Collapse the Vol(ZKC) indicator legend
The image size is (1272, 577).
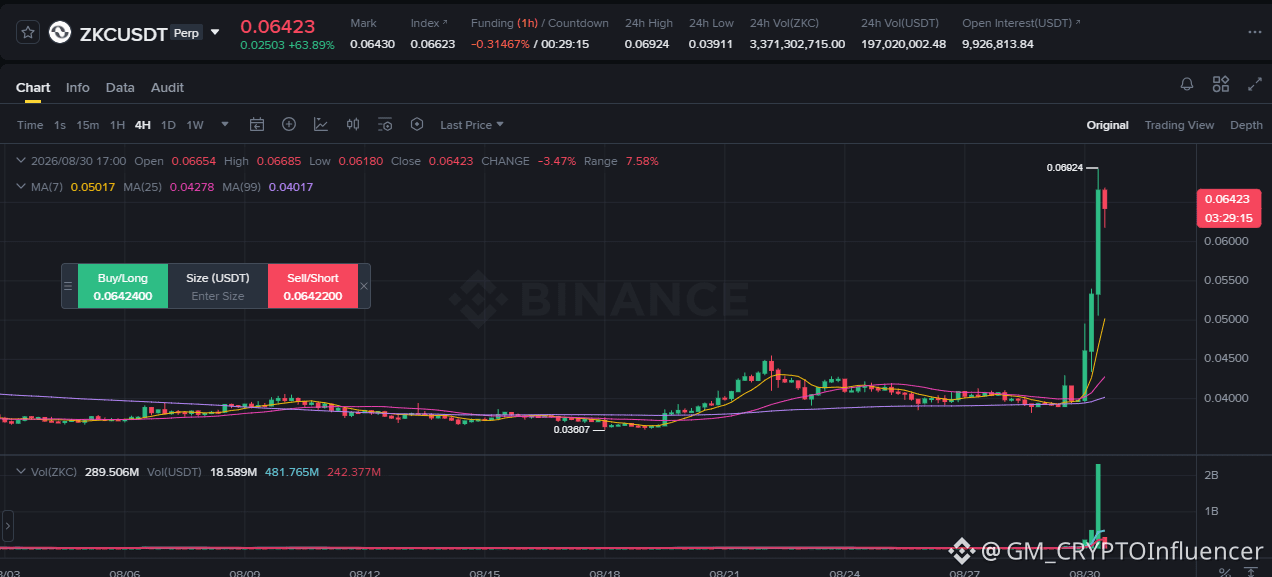pyautogui.click(x=22, y=471)
